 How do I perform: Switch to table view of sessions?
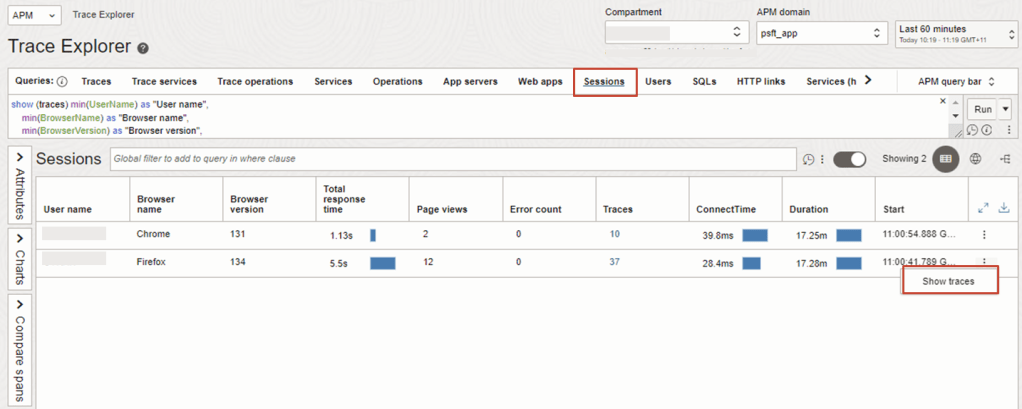[x=945, y=159]
